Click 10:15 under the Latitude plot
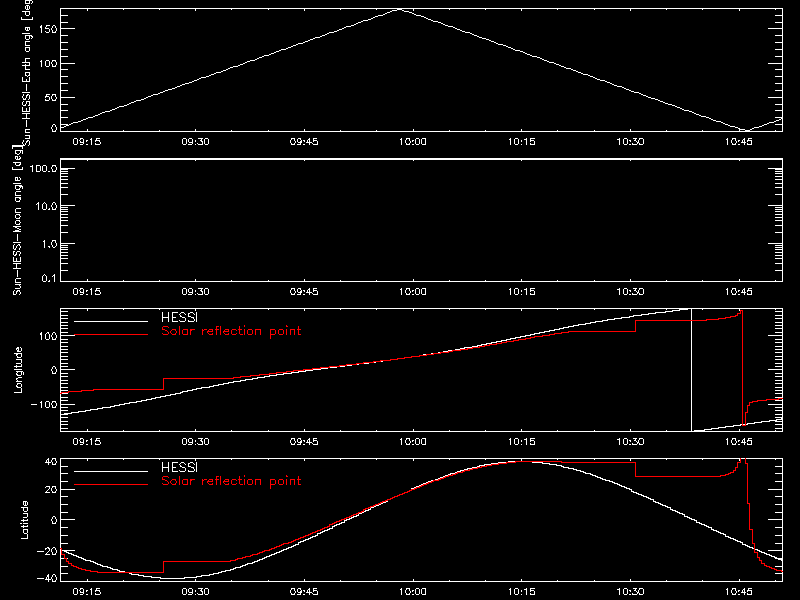800x600 pixels. 521,591
